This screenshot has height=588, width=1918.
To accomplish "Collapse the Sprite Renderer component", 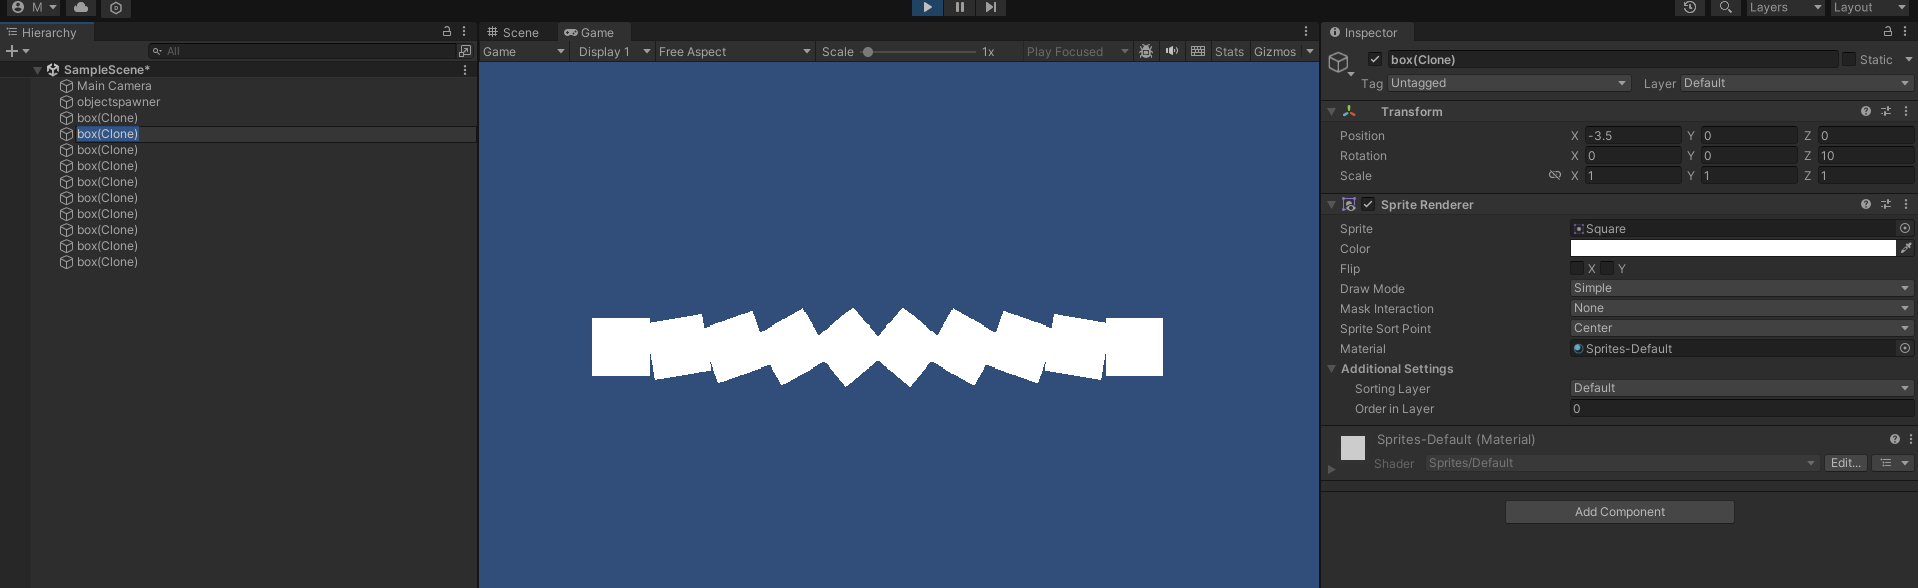I will [1331, 205].
